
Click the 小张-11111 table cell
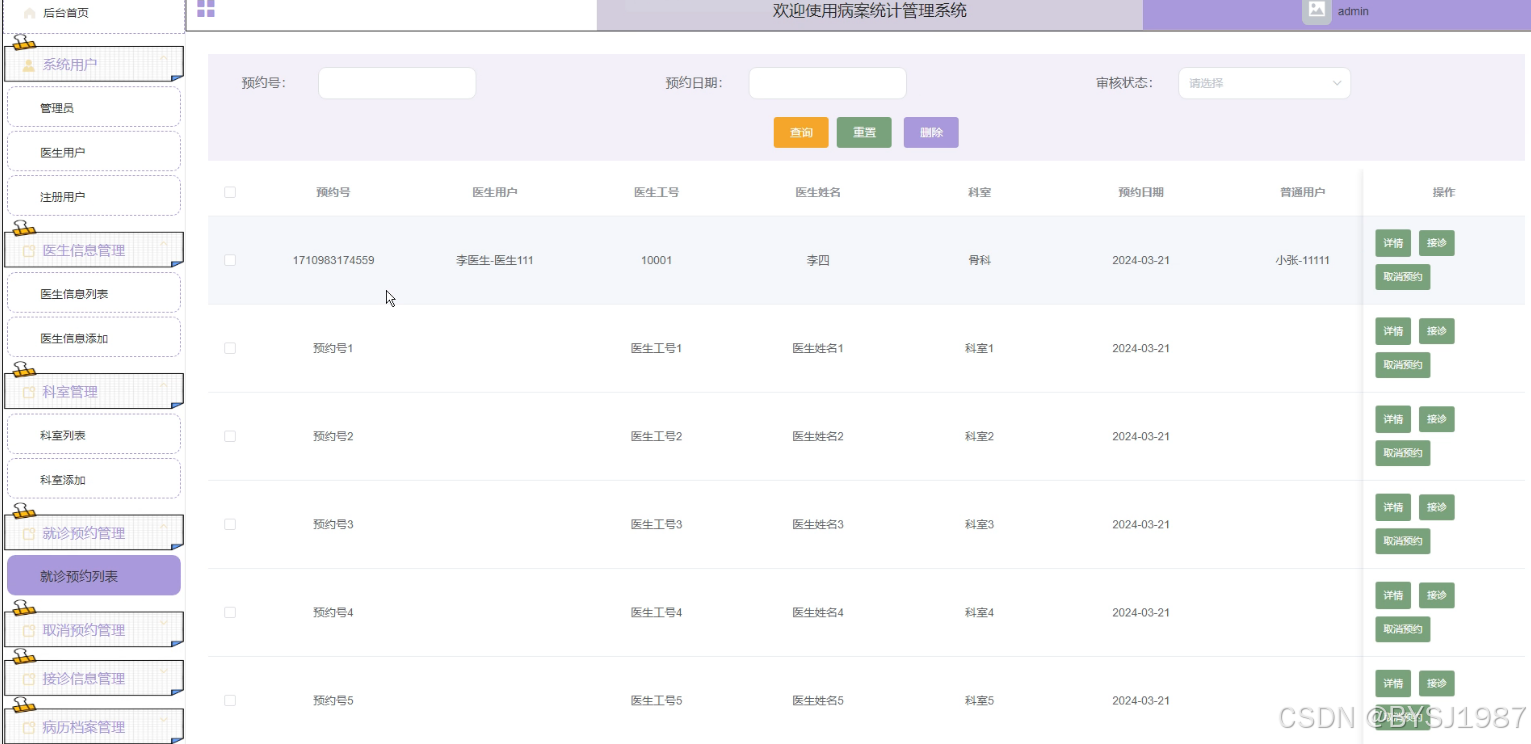click(x=1302, y=260)
